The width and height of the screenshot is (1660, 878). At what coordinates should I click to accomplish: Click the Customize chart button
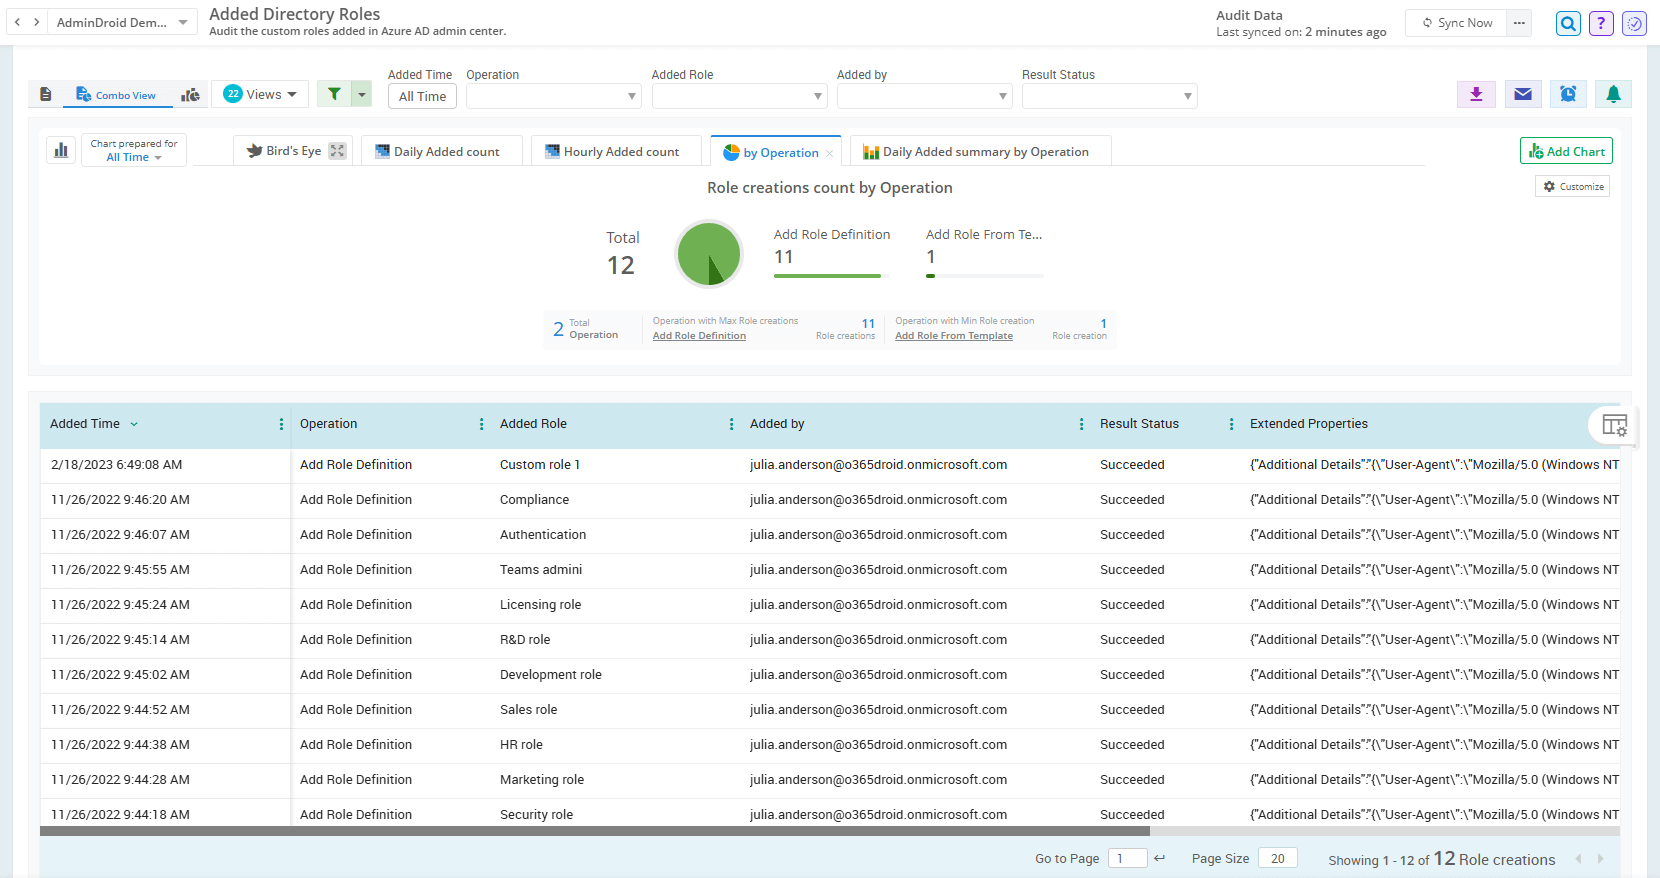(x=1572, y=186)
